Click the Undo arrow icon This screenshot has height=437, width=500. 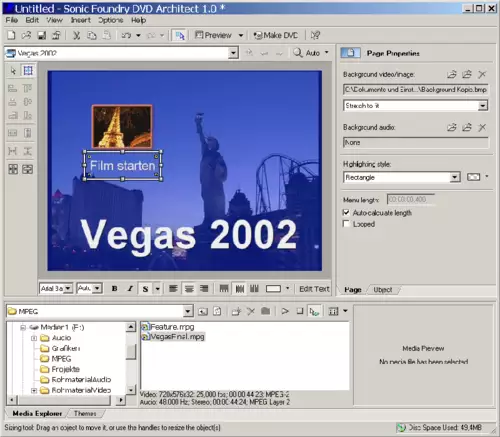coord(126,35)
